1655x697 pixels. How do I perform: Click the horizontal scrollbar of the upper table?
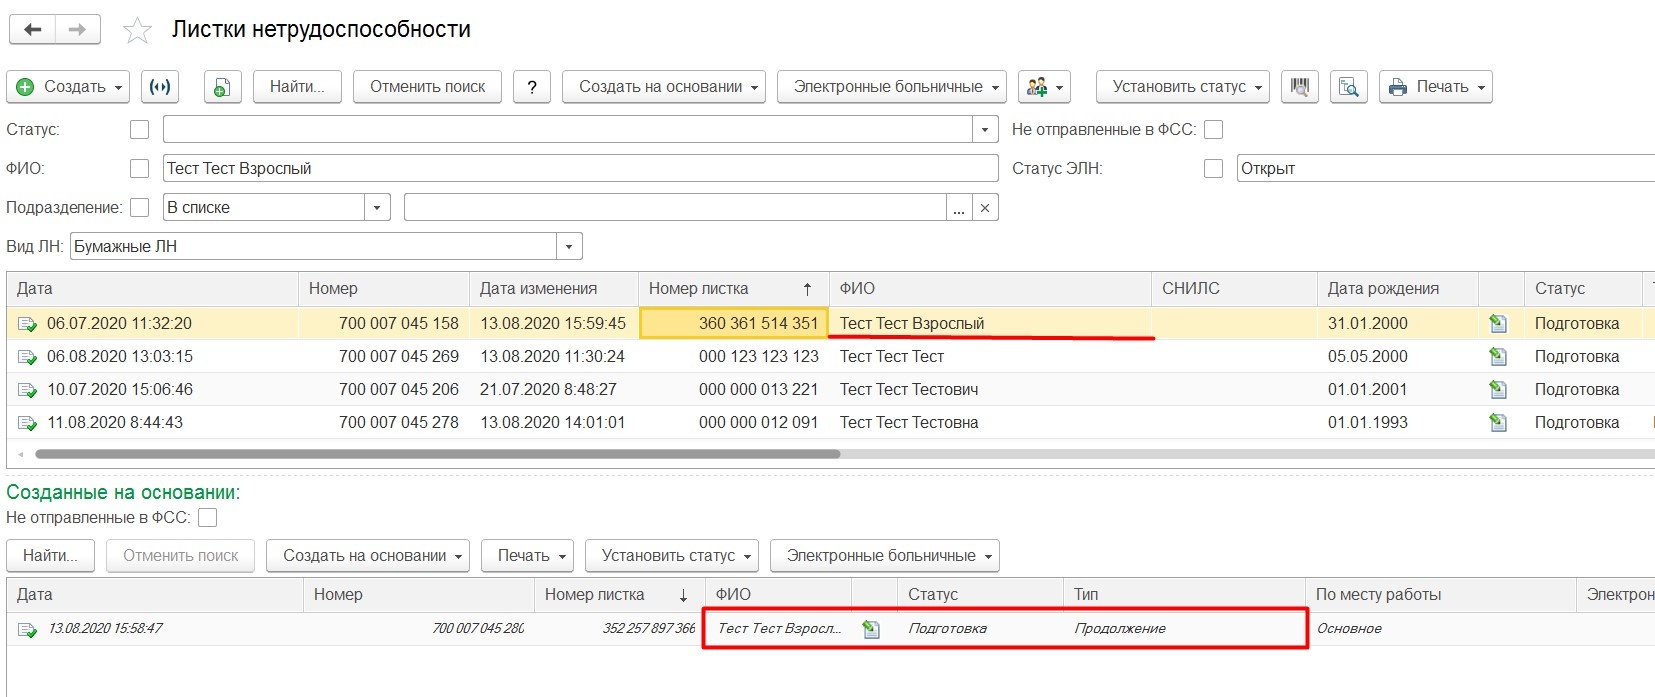pos(438,454)
